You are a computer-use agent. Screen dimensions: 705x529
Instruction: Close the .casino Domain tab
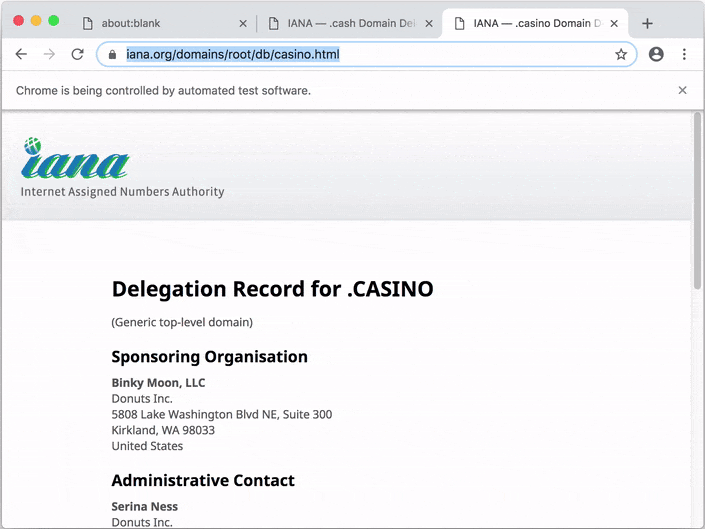click(613, 23)
